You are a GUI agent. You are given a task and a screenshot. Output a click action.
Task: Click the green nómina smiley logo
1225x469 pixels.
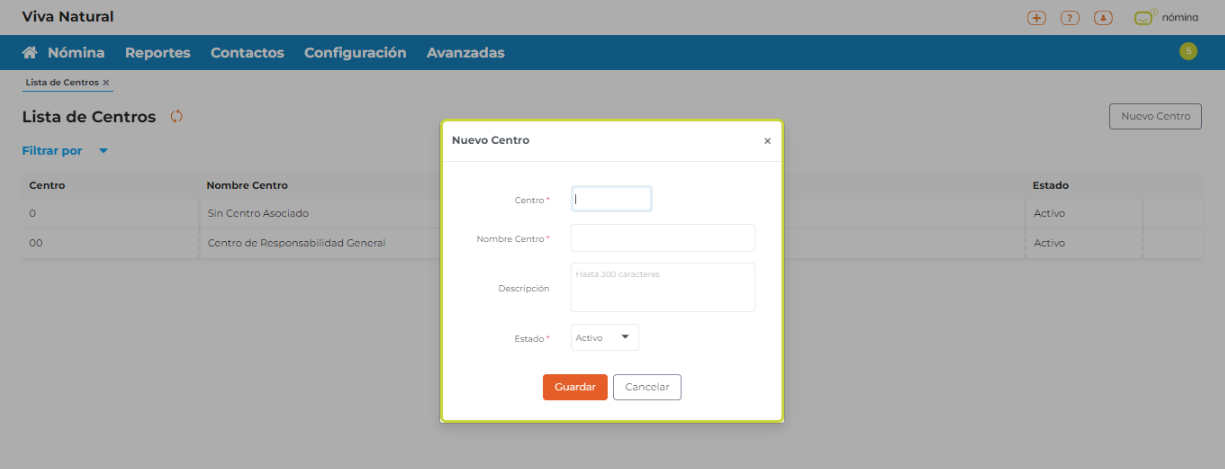[x=1144, y=17]
